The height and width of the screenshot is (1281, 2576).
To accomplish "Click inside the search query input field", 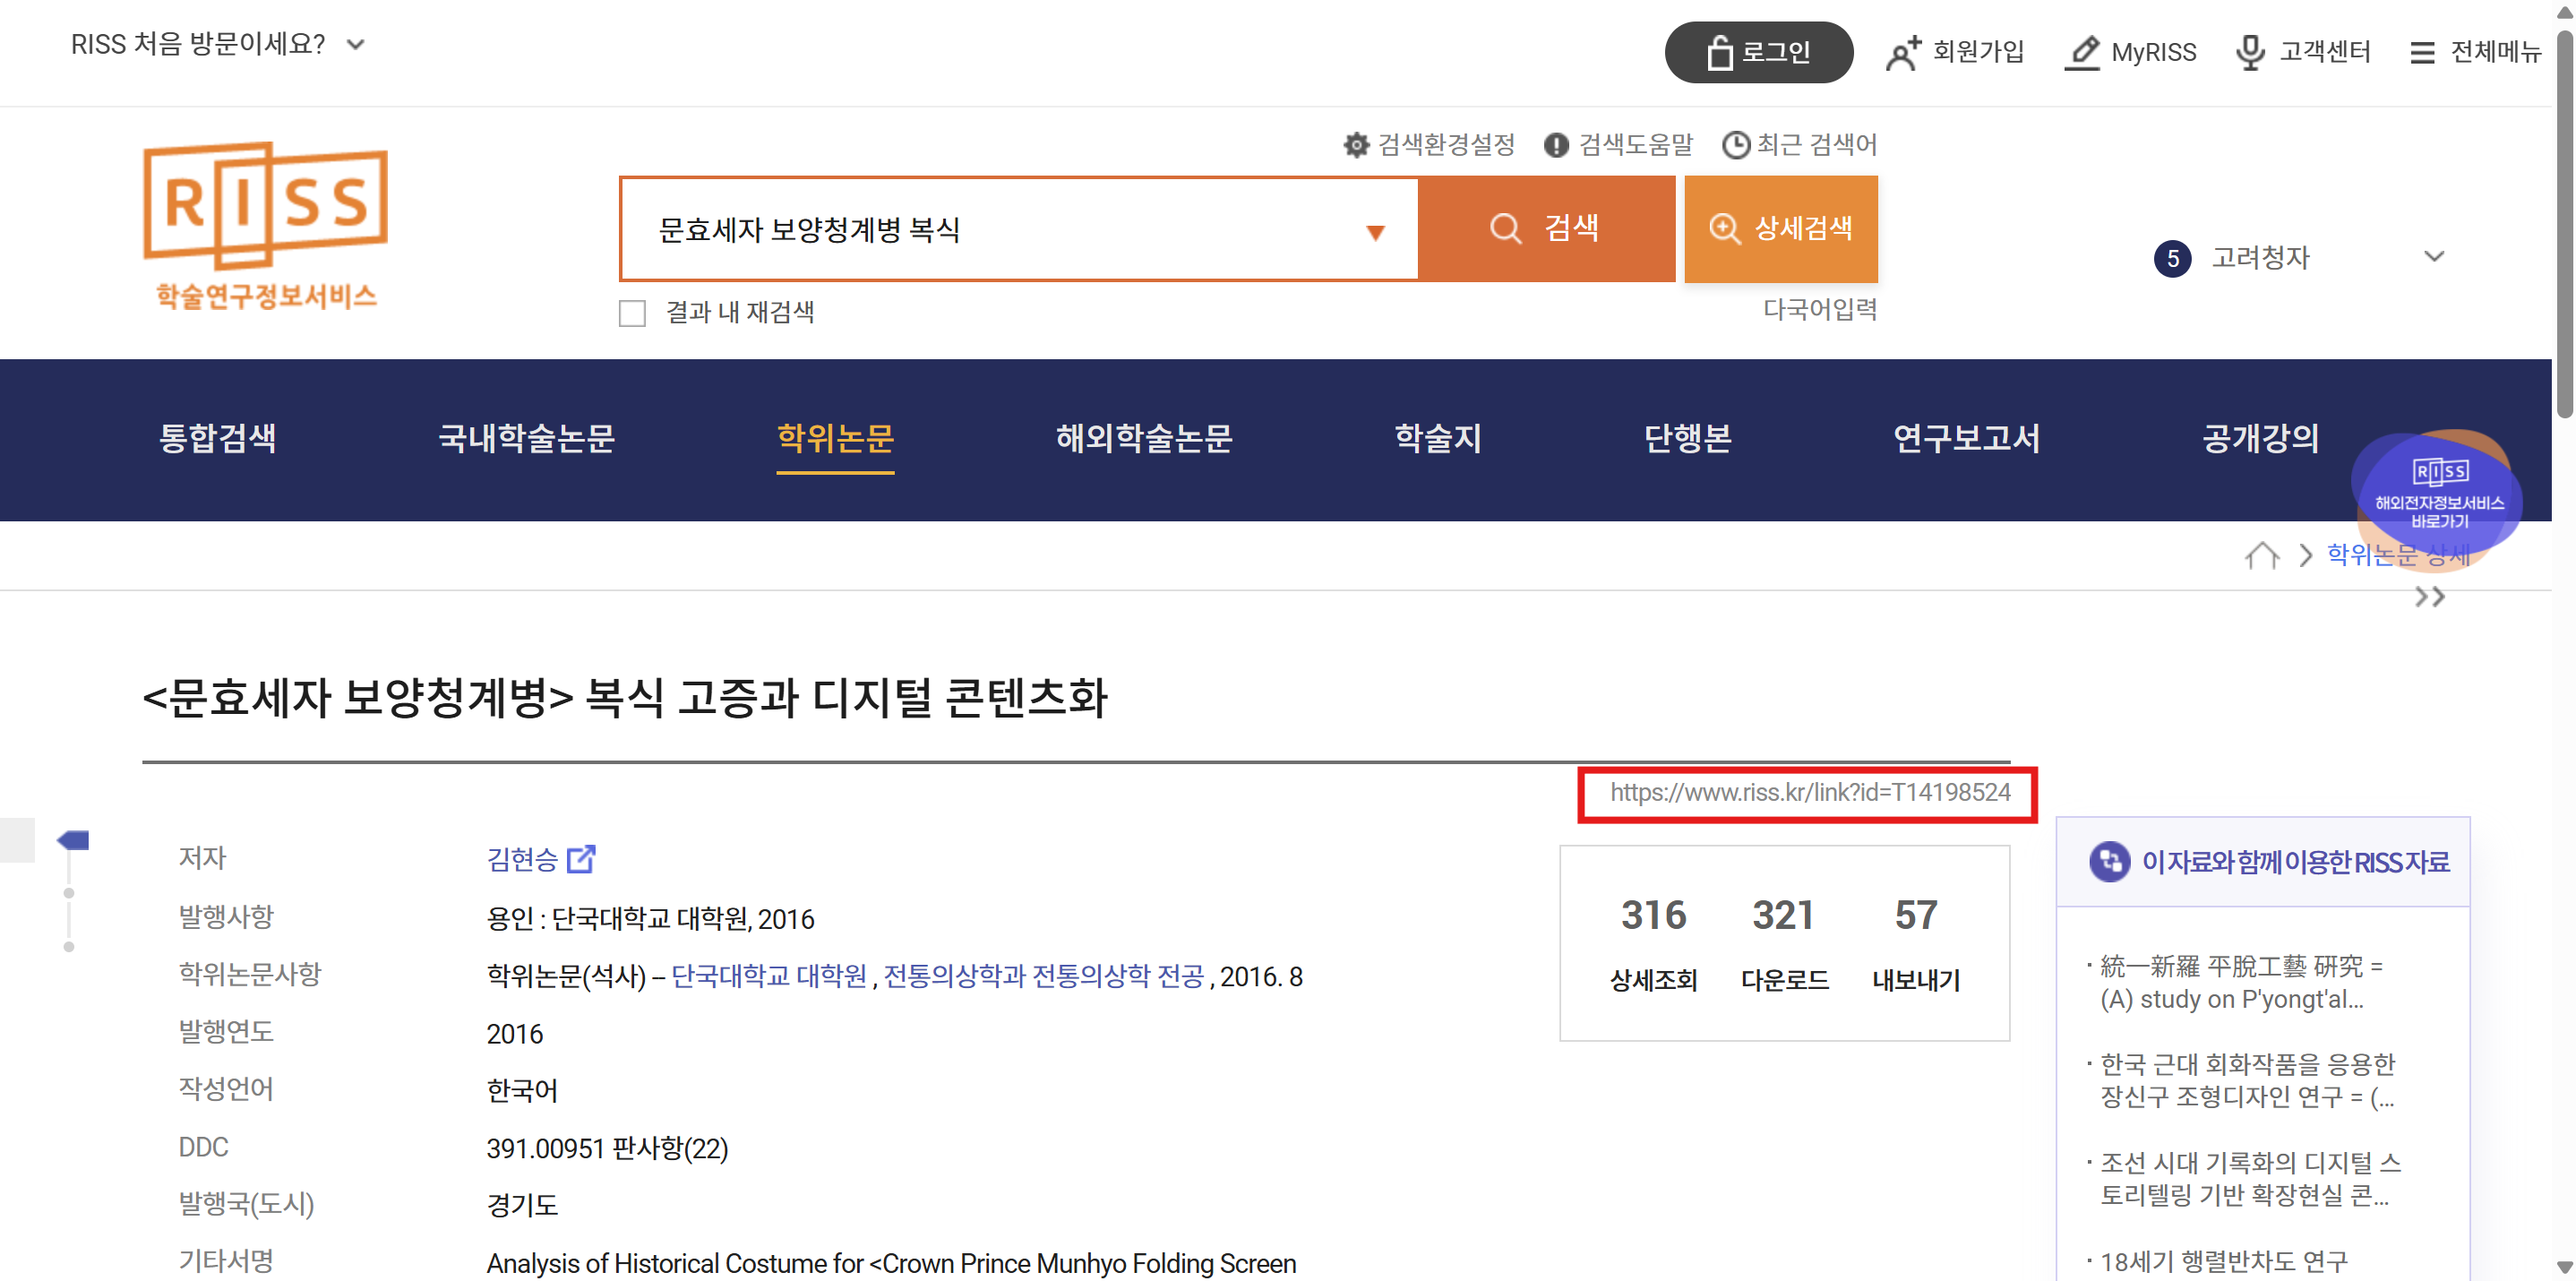I will (1000, 230).
